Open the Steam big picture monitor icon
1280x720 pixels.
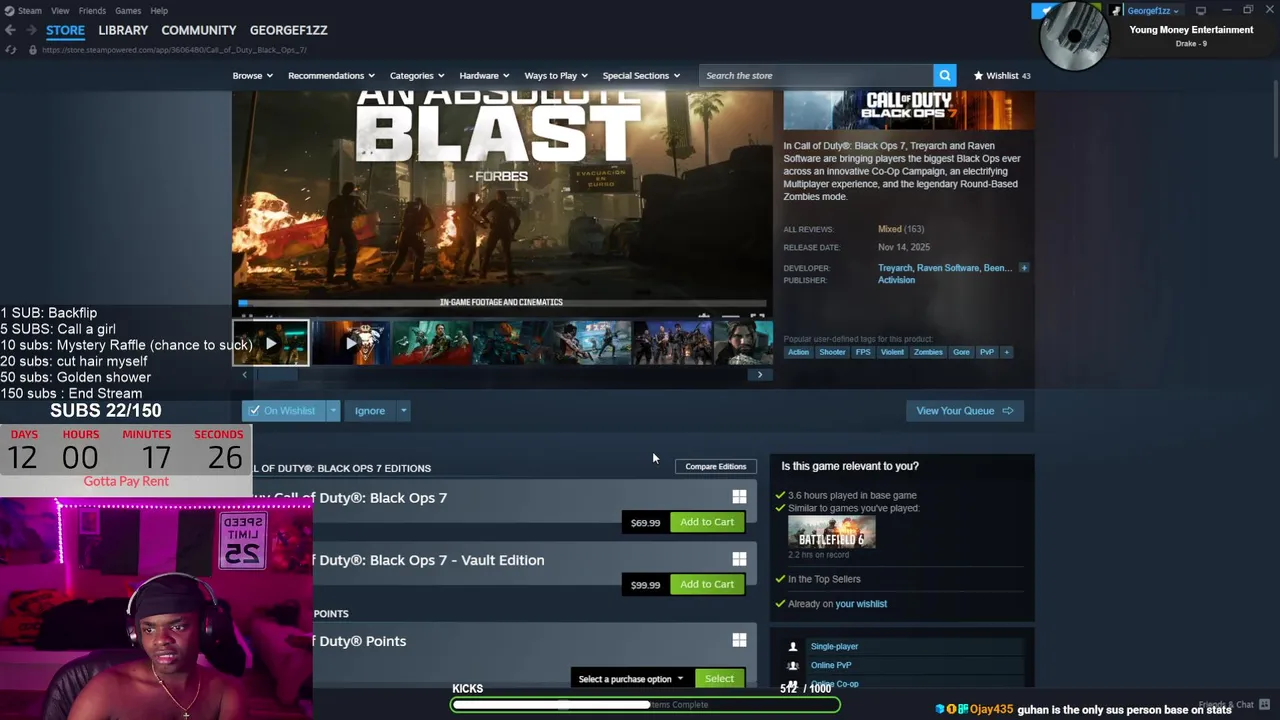click(1201, 10)
